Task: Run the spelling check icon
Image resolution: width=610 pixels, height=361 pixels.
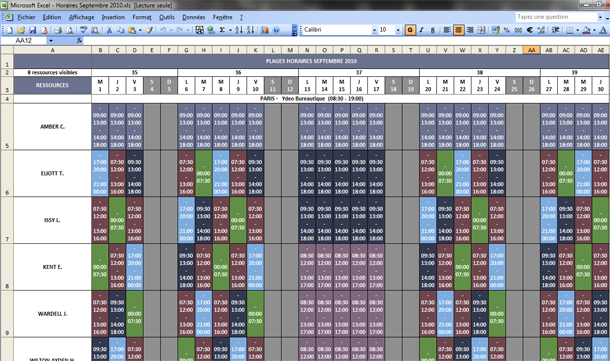Action: pos(83,30)
